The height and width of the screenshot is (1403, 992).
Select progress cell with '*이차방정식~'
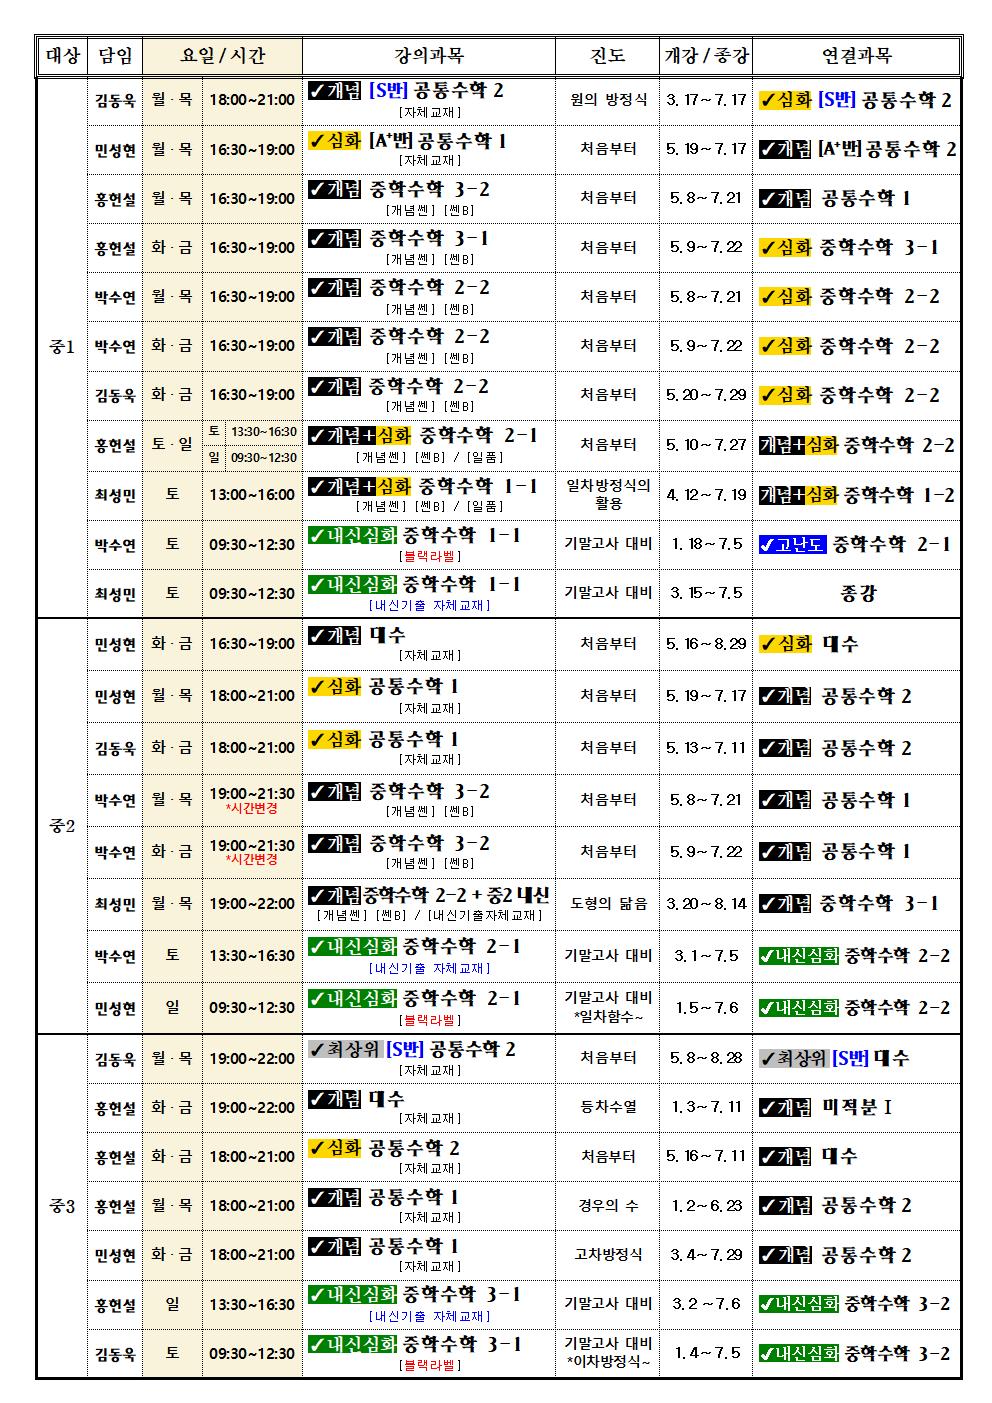point(608,1353)
